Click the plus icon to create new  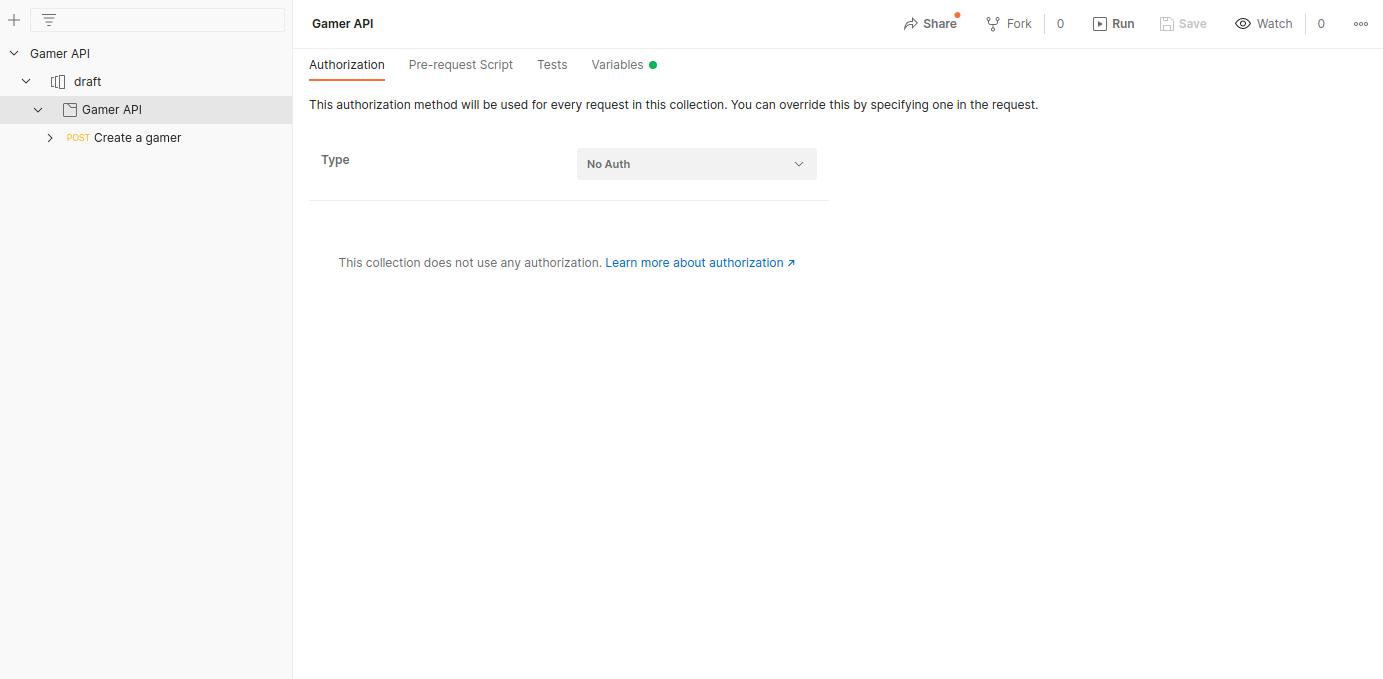[14, 20]
